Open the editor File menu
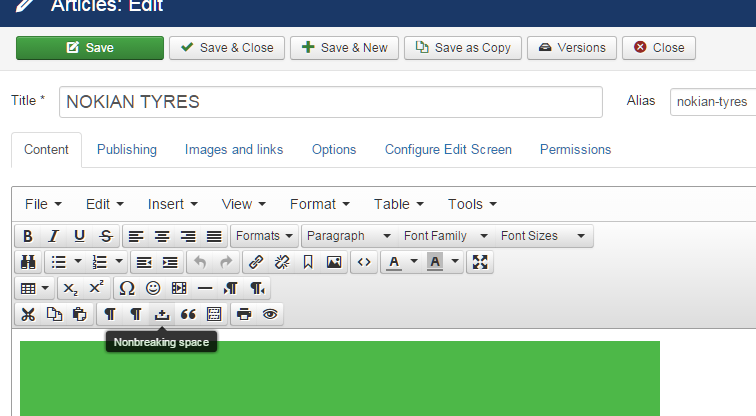This screenshot has width=756, height=416. [43, 204]
